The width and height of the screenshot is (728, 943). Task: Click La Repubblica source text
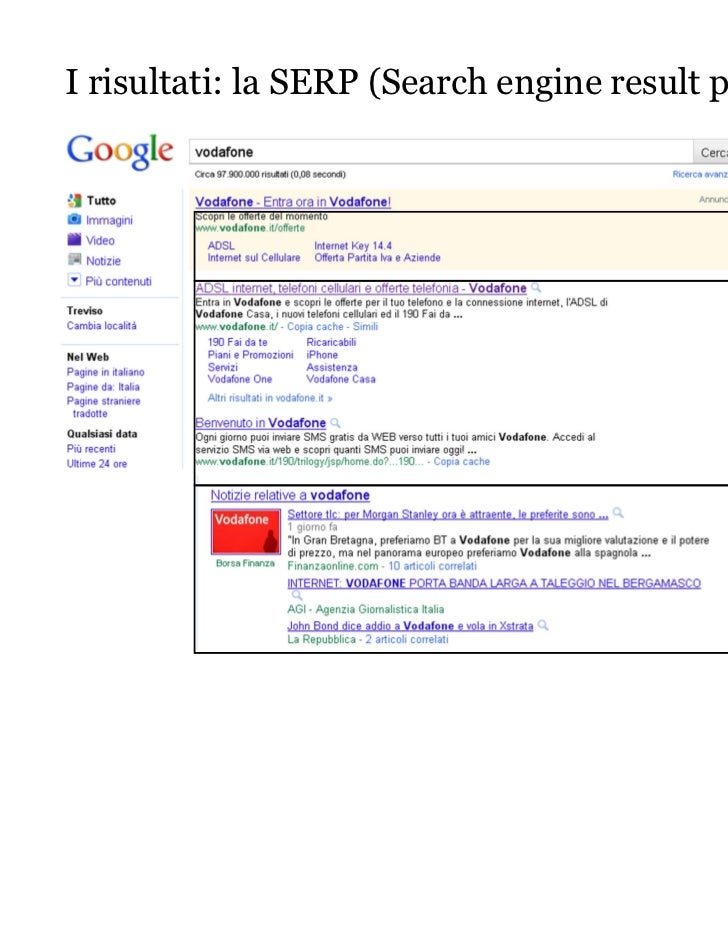(322, 639)
